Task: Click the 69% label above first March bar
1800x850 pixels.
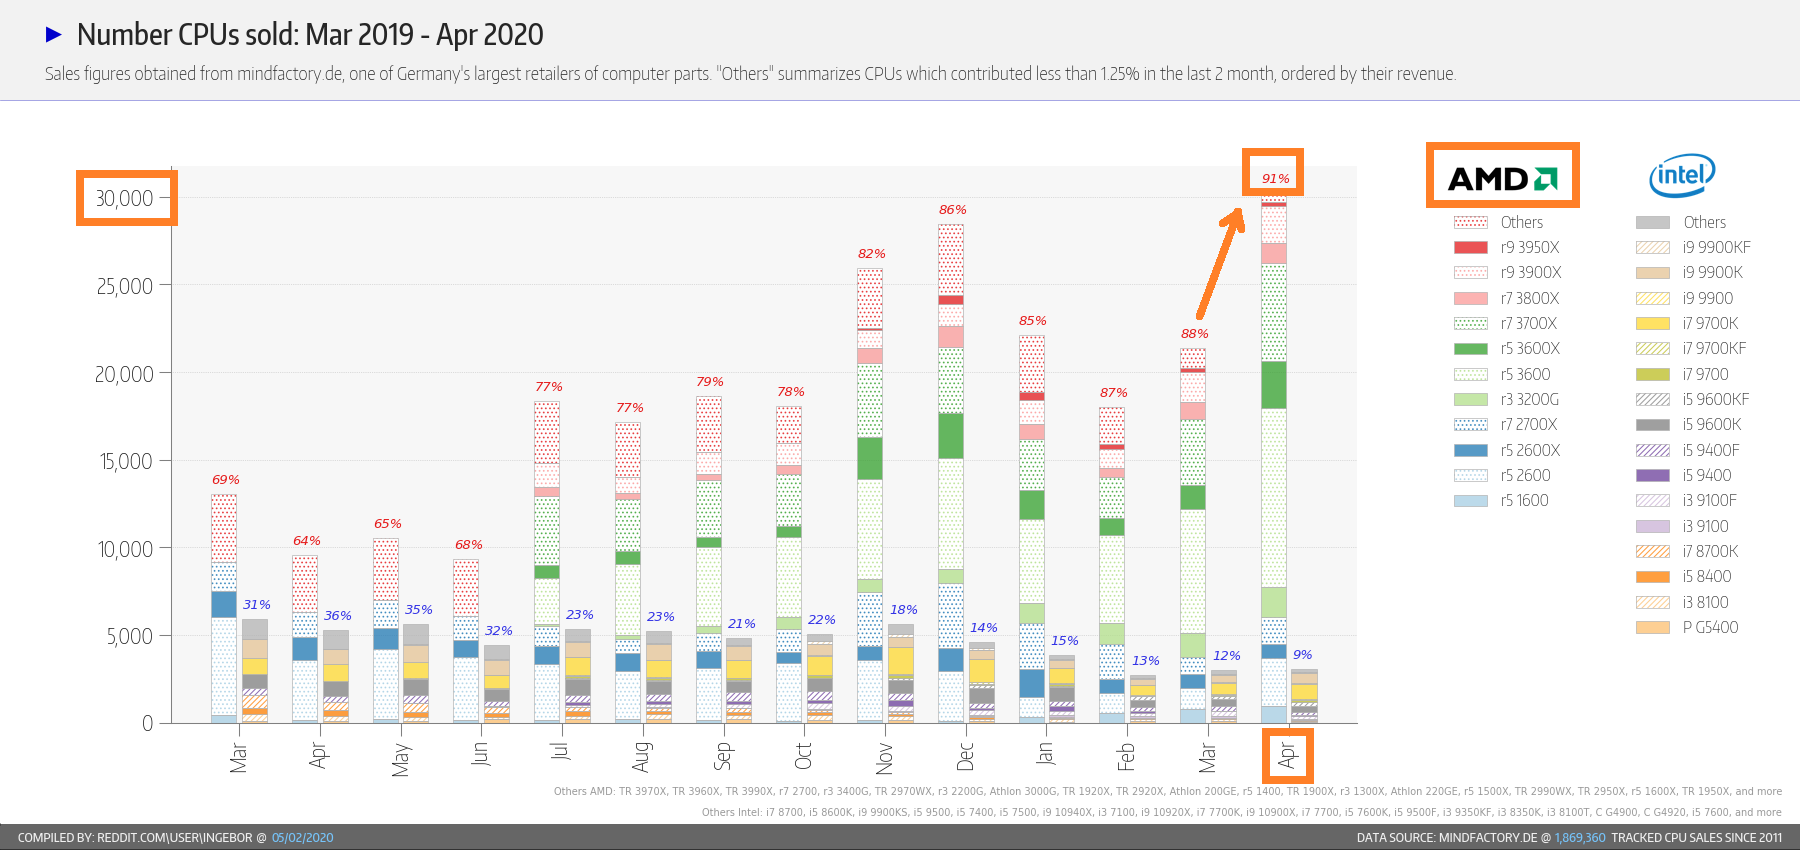Action: click(225, 480)
